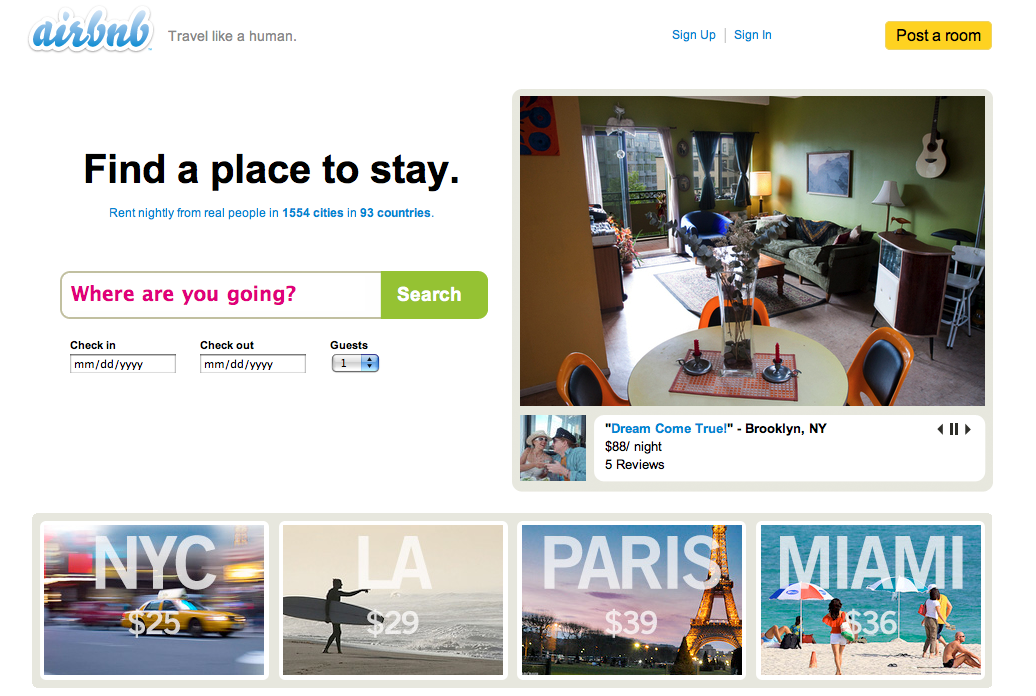Open the Sign Up link

click(694, 35)
